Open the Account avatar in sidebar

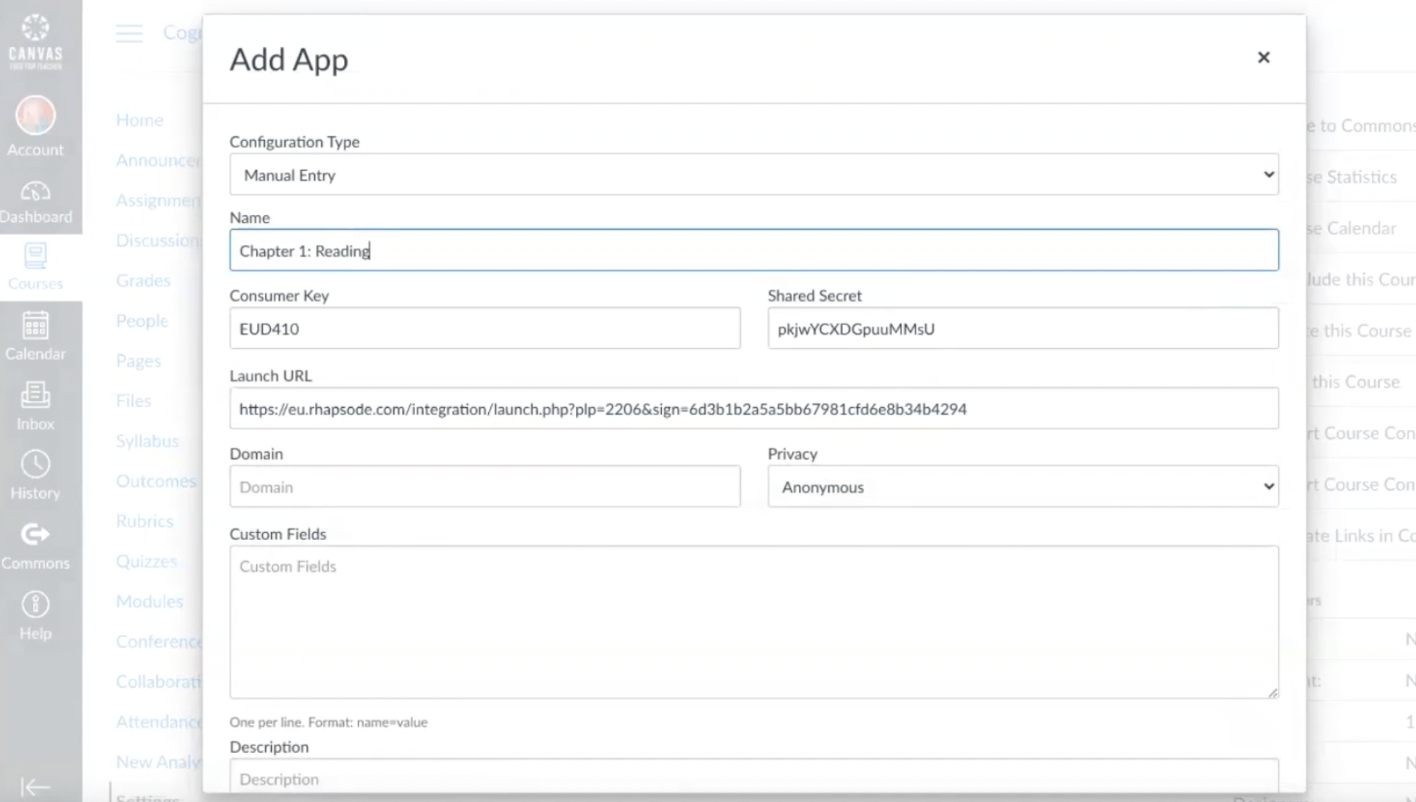pos(35,118)
